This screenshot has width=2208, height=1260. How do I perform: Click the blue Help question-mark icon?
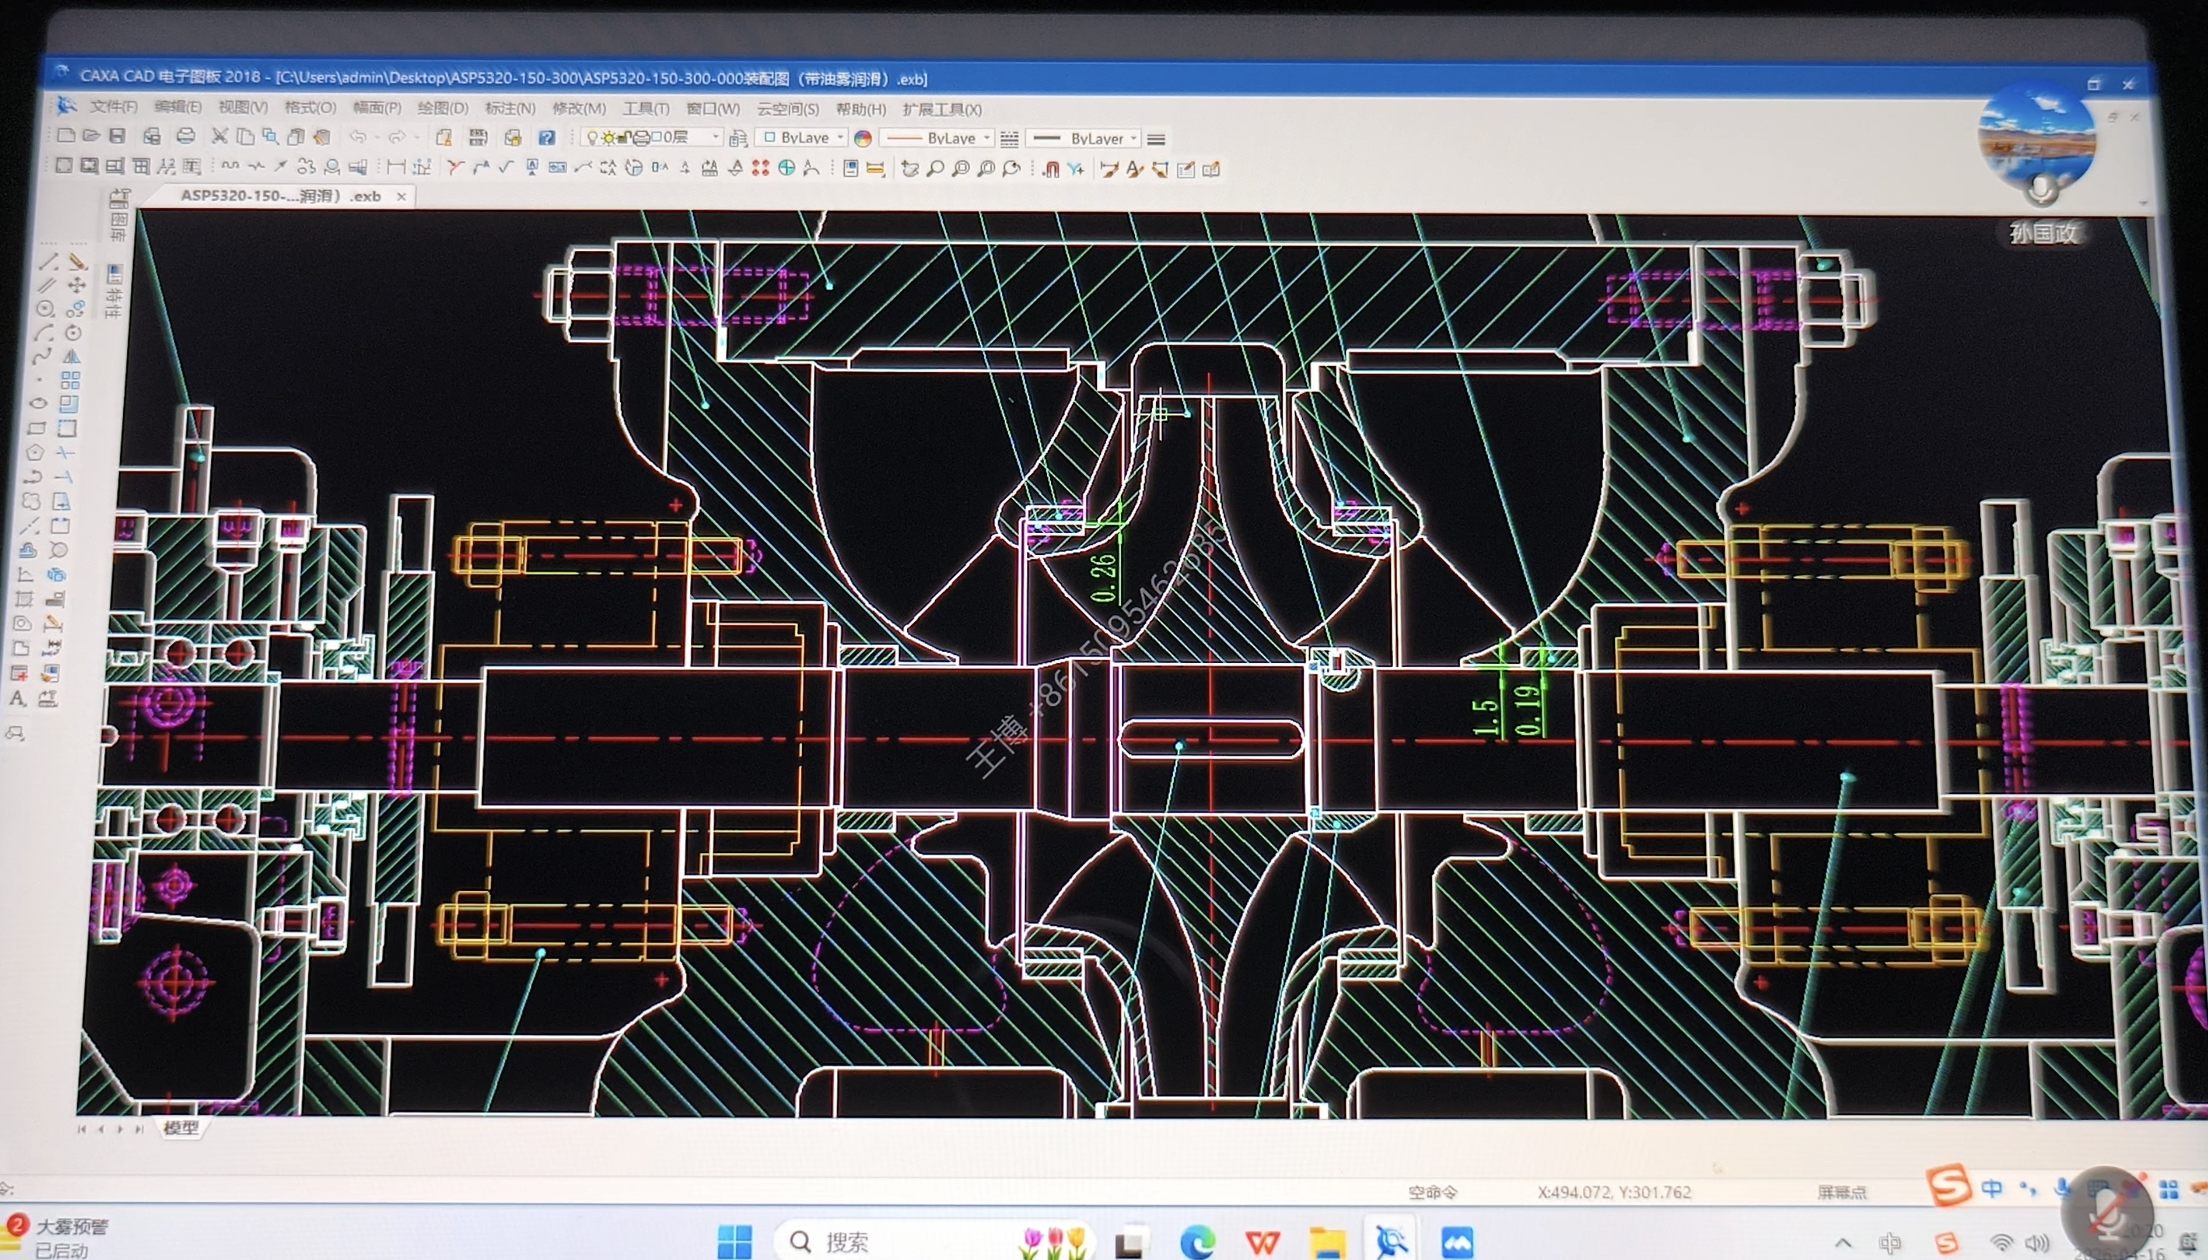point(546,138)
